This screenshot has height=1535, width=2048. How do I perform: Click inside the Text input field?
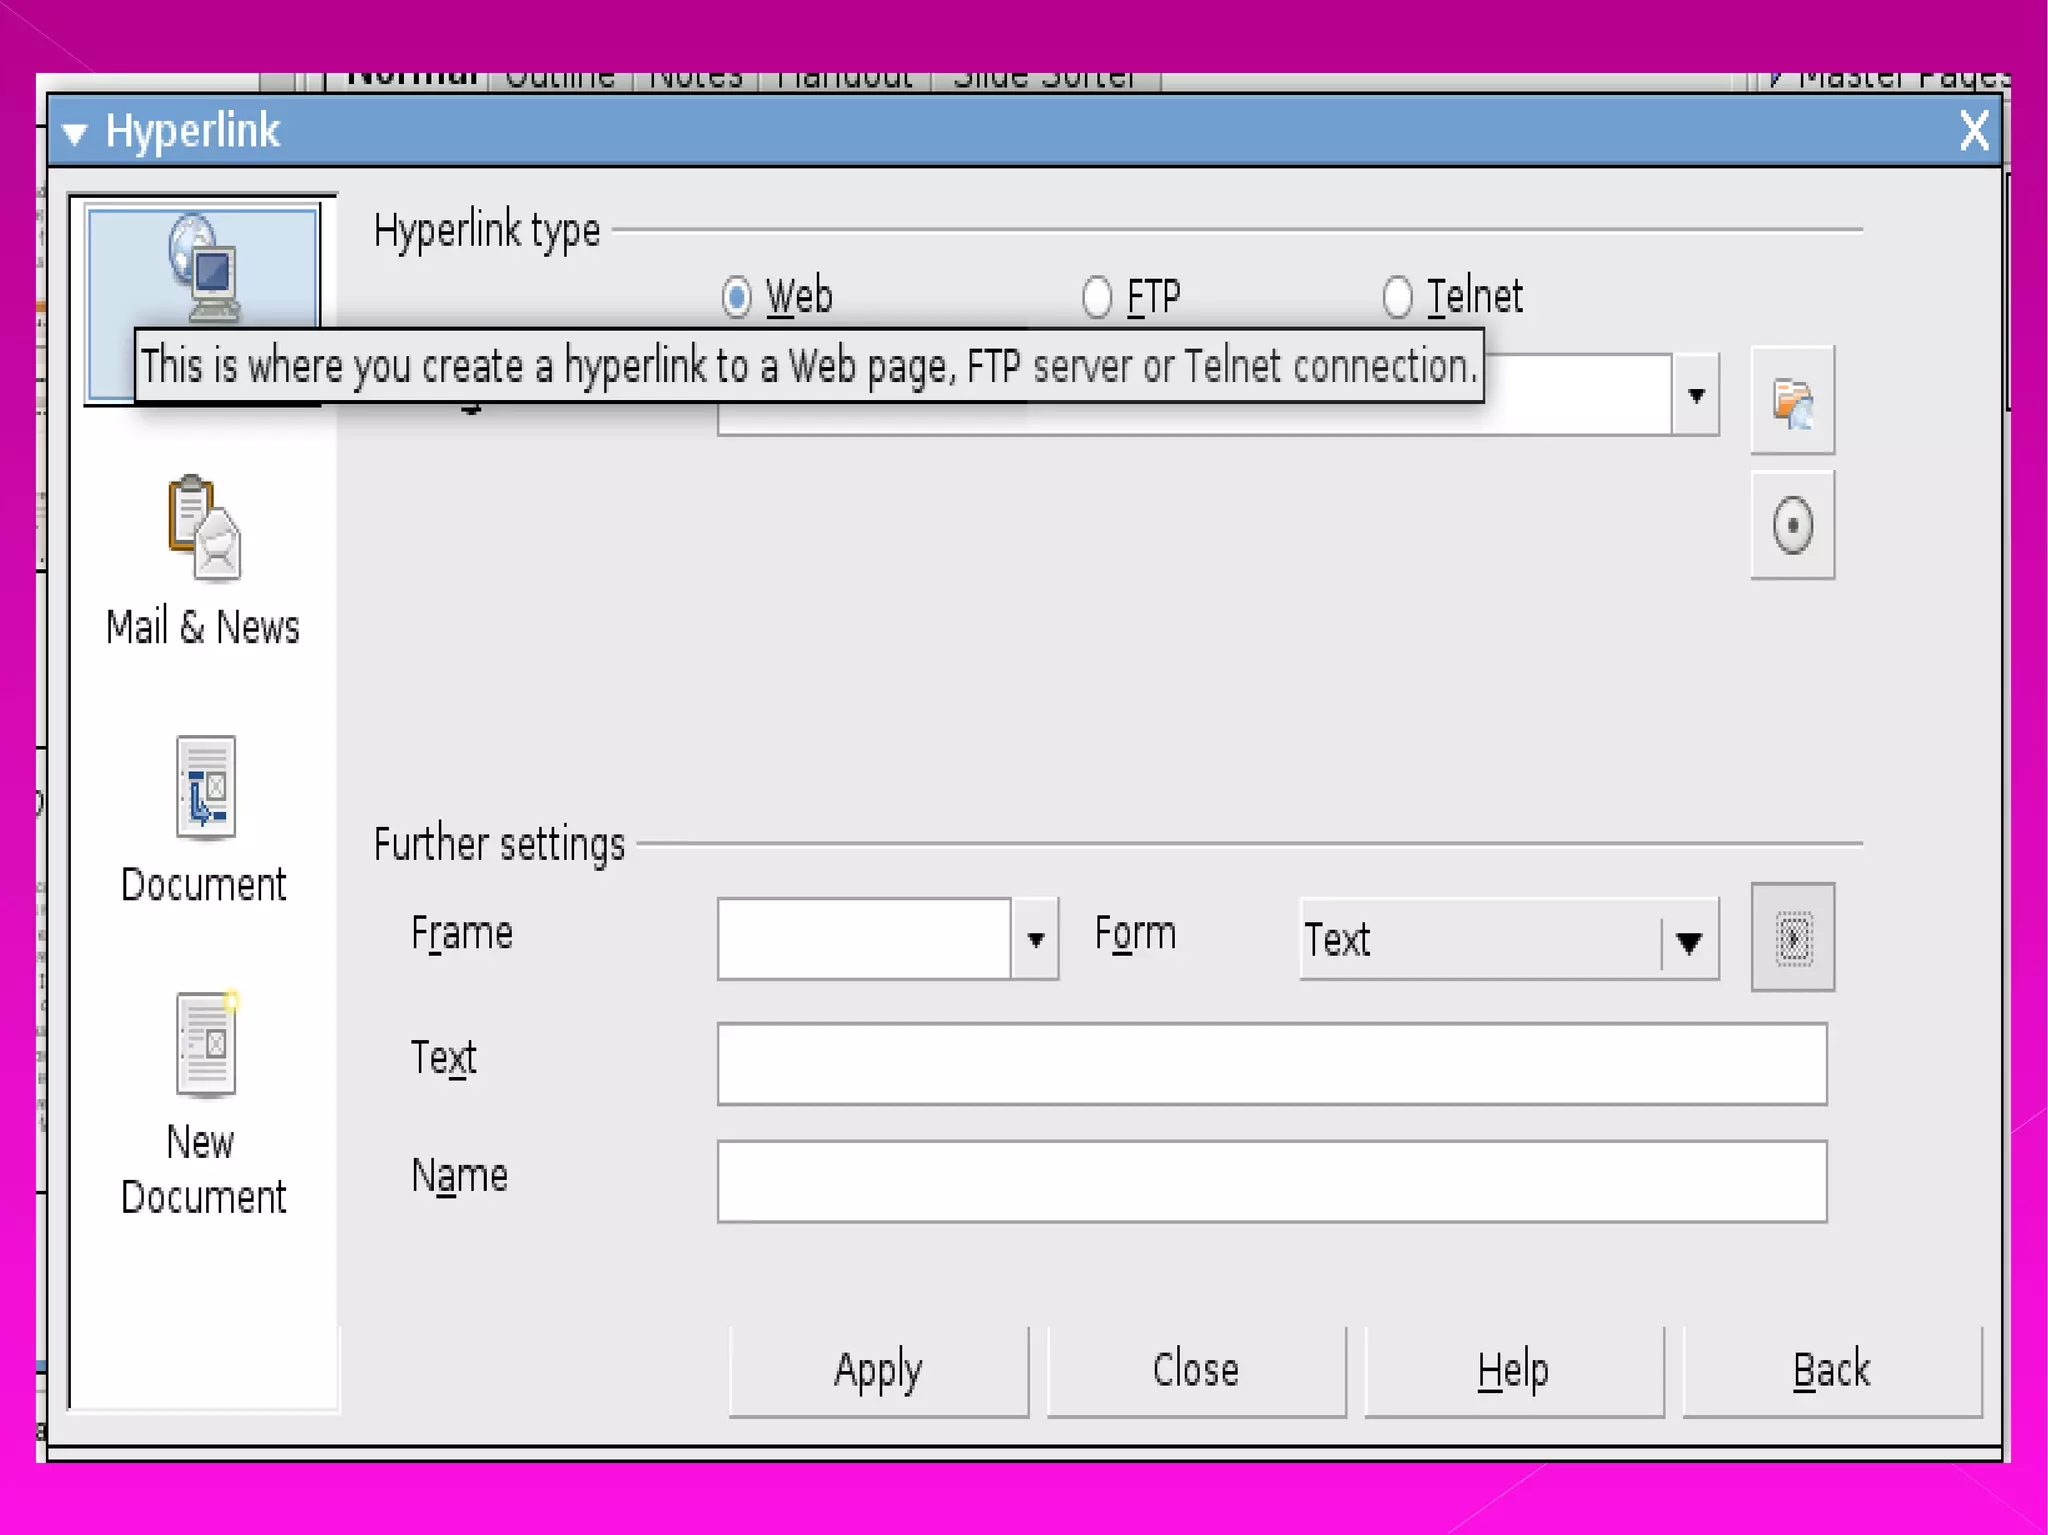coord(1271,1063)
